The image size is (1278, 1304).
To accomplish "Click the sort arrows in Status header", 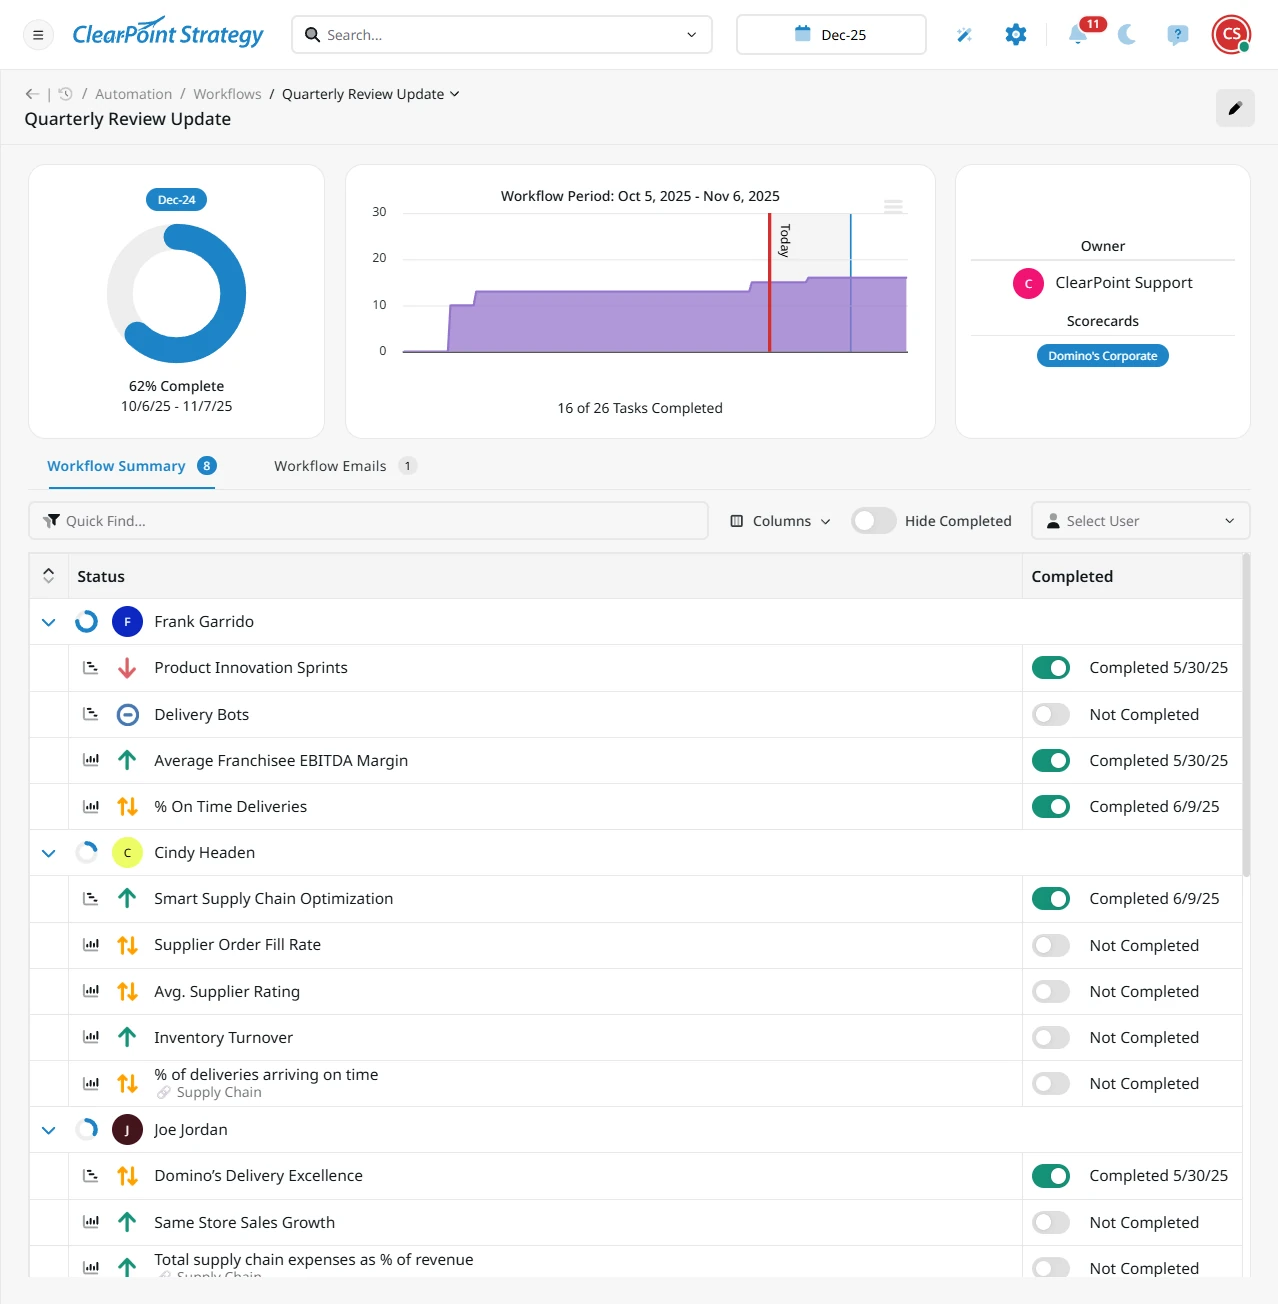I will pyautogui.click(x=48, y=576).
